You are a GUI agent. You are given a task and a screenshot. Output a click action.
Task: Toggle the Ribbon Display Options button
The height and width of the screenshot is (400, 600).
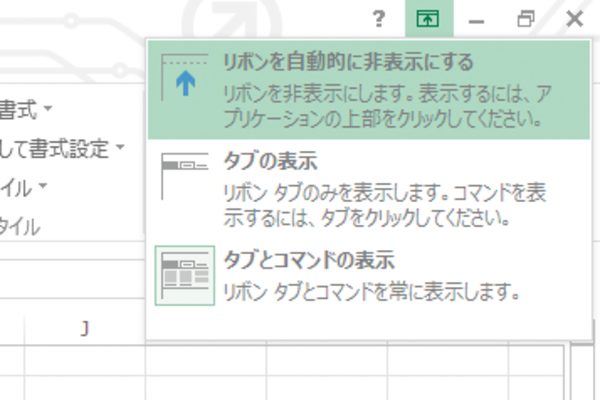tap(429, 19)
